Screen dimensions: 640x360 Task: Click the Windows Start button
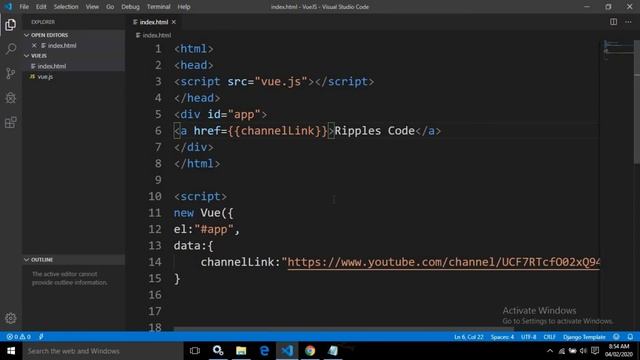(x=11, y=351)
